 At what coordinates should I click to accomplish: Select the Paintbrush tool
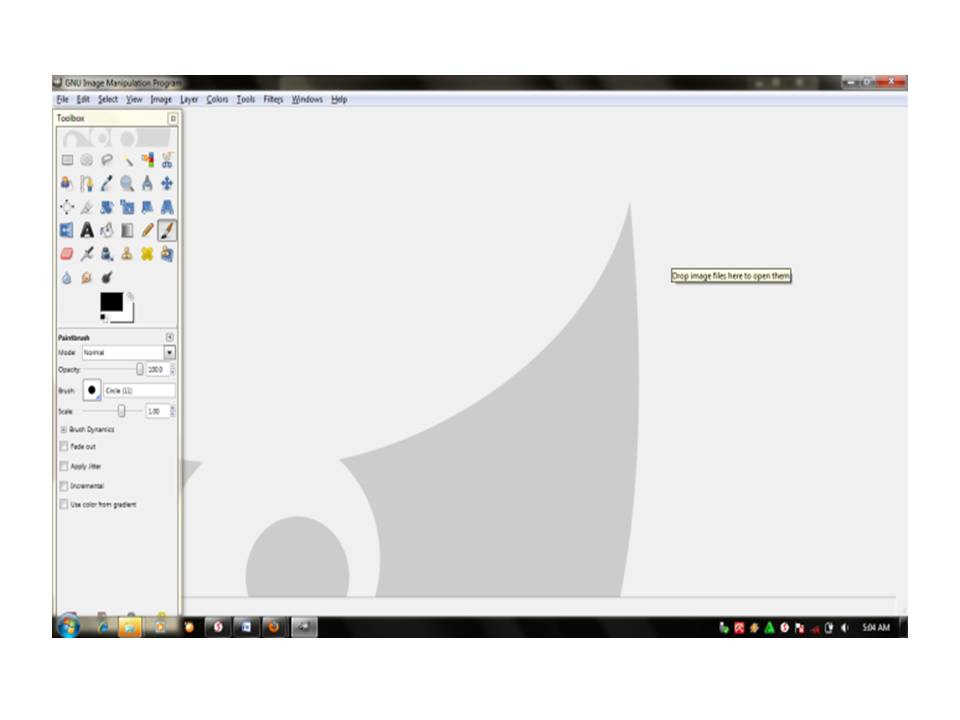(167, 230)
